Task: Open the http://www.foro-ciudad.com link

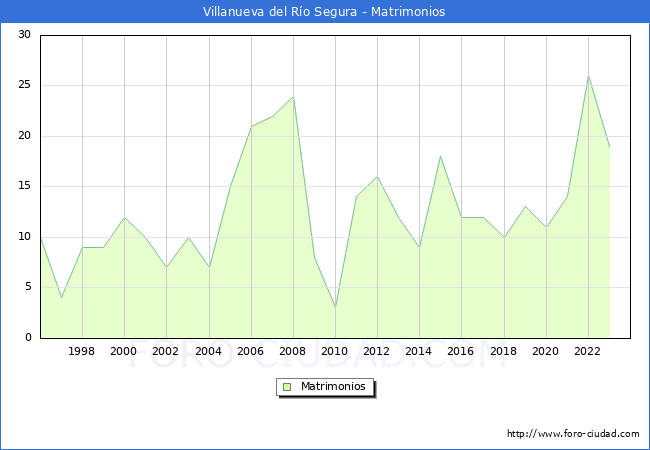Action: point(573,434)
